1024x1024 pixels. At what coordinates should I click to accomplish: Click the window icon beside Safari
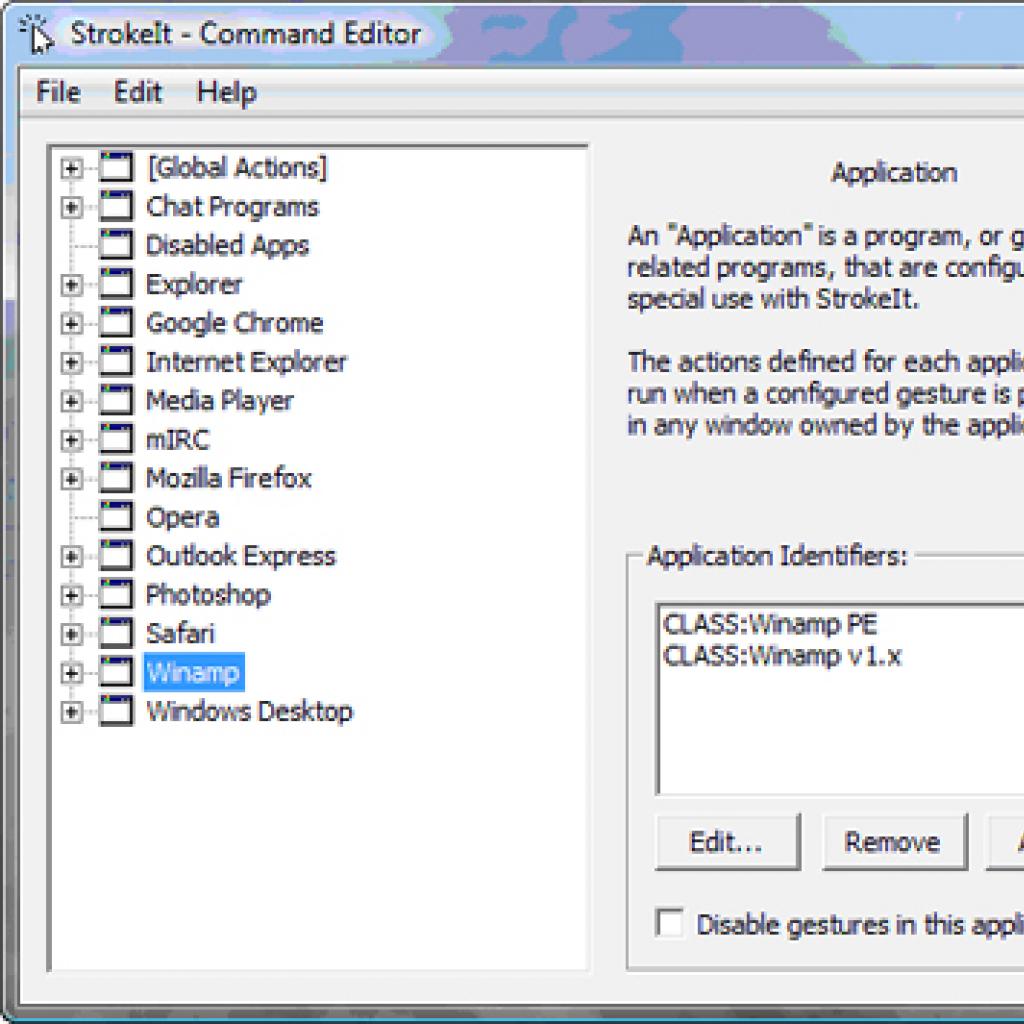pyautogui.click(x=116, y=633)
